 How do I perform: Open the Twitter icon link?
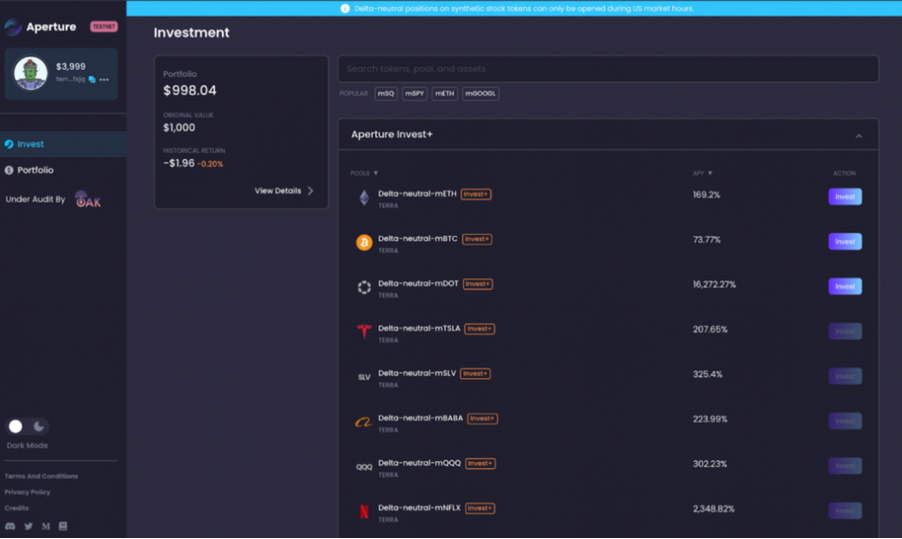[28, 526]
